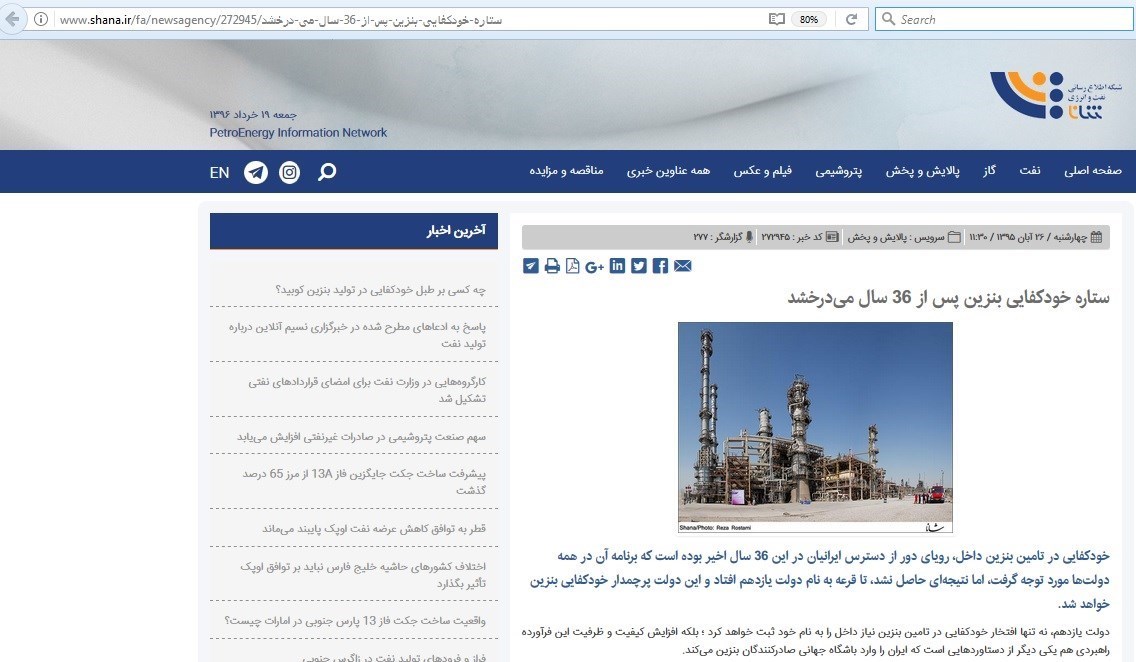Share the article on Google Plus
1136x662 pixels.
coord(594,266)
